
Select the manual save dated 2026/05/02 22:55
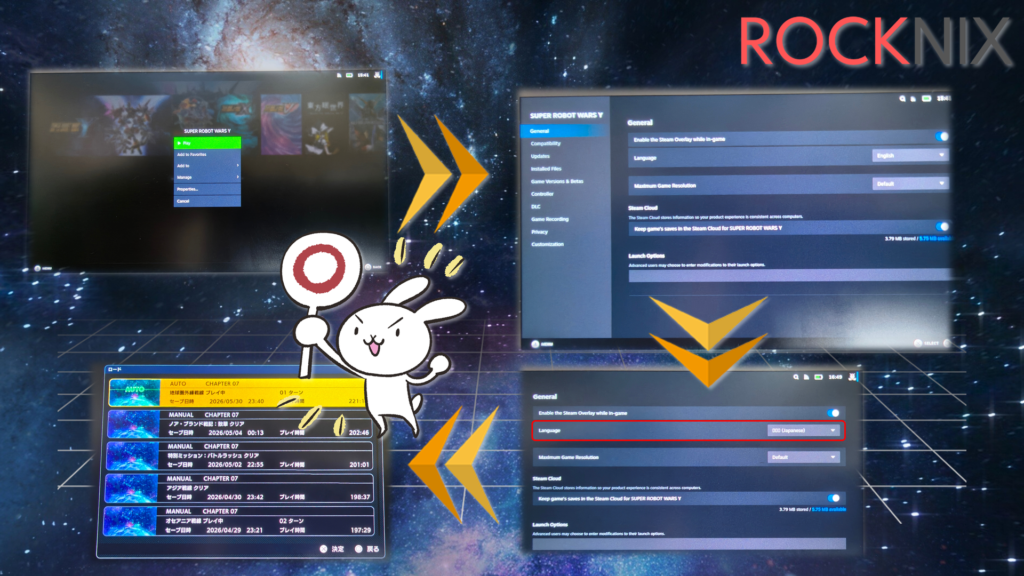[240, 456]
